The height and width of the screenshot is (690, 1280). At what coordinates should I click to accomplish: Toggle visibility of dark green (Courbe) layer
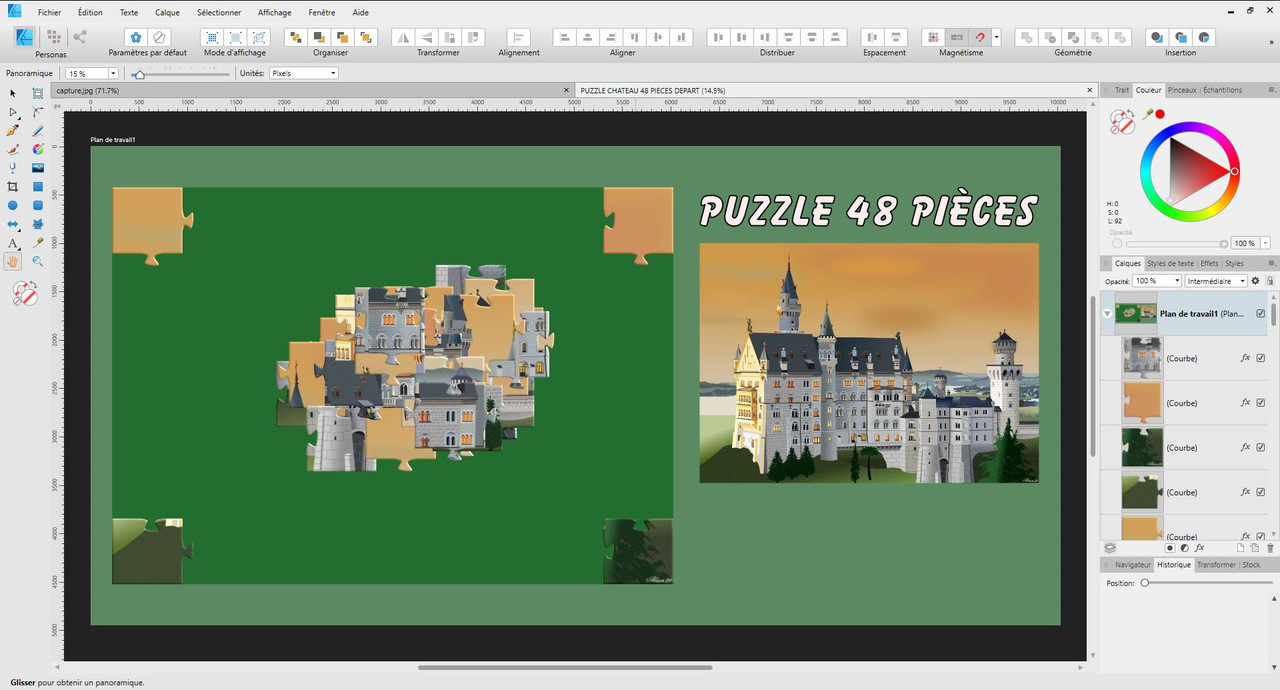pos(1260,447)
